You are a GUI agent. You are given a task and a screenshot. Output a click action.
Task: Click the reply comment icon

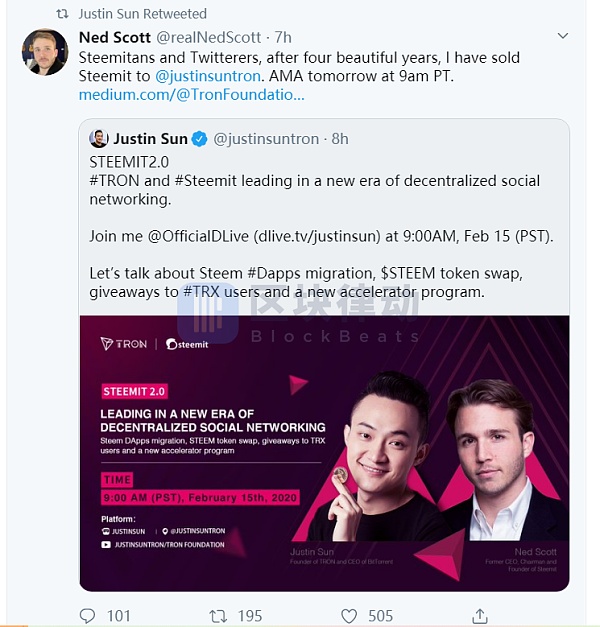(88, 615)
